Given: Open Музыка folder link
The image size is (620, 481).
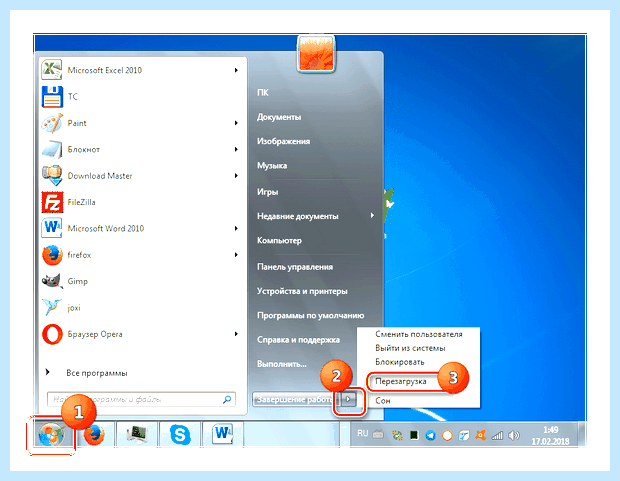Looking at the screenshot, I should click(272, 165).
